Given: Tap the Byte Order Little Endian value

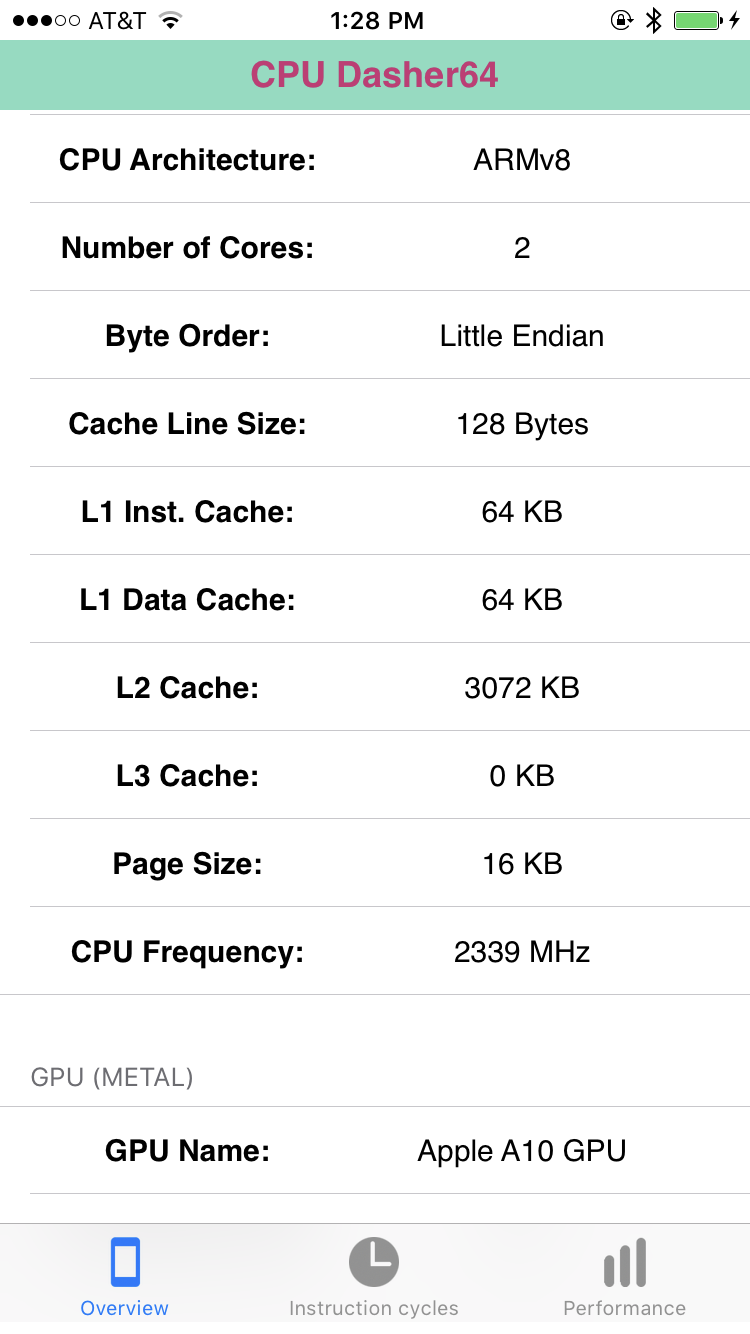Looking at the screenshot, I should (522, 335).
